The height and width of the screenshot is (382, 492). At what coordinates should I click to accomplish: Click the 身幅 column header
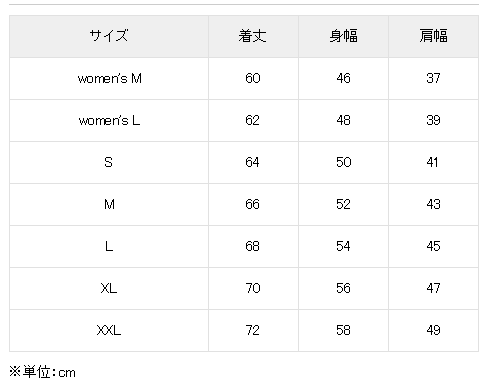click(343, 36)
